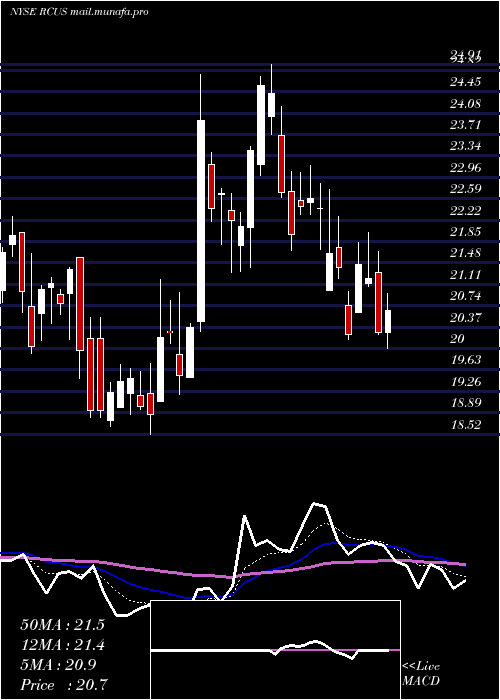Click the NYSE RCUS mail.munafa.pro title text

pos(79,12)
